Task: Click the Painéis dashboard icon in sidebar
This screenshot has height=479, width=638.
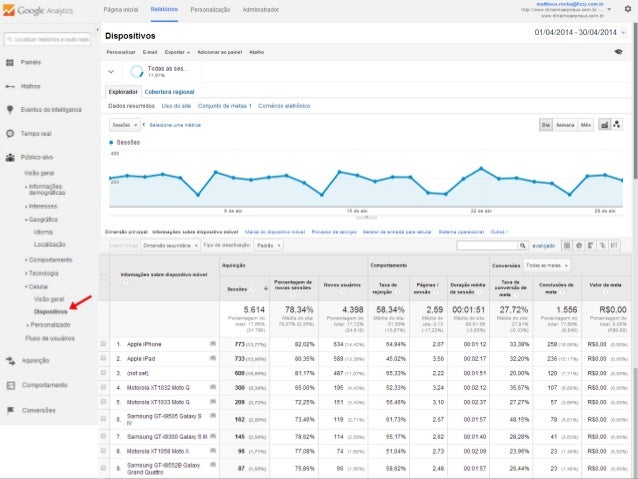Action: coord(9,62)
